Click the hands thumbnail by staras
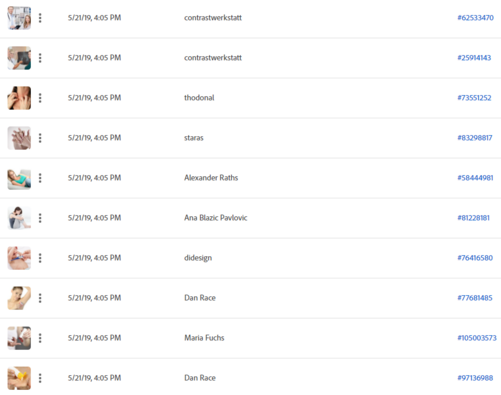Image resolution: width=501 pixels, height=395 pixels. (x=19, y=138)
